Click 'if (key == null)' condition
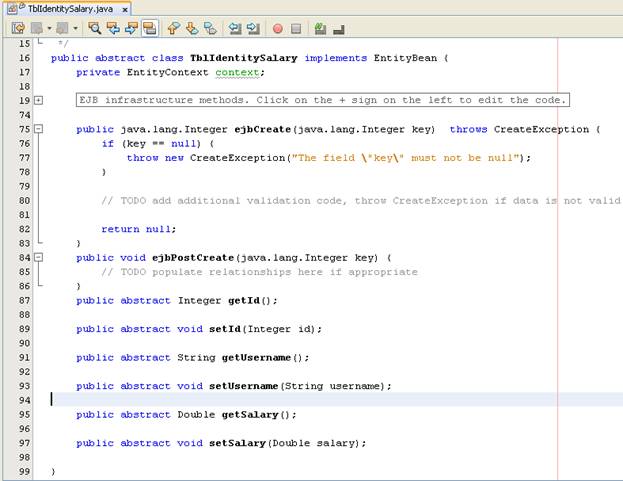The image size is (623, 481). (151, 143)
